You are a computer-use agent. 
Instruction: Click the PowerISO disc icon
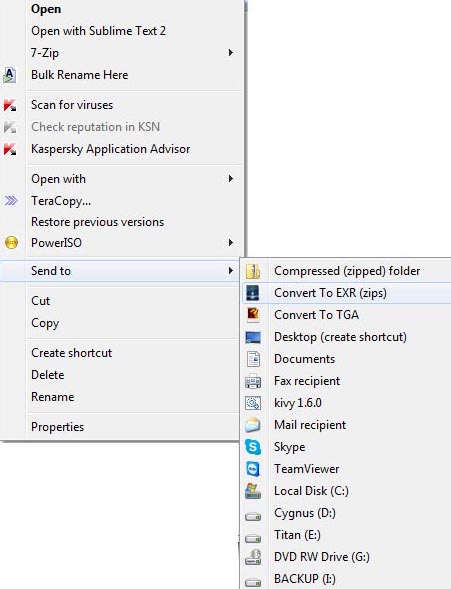click(11, 243)
